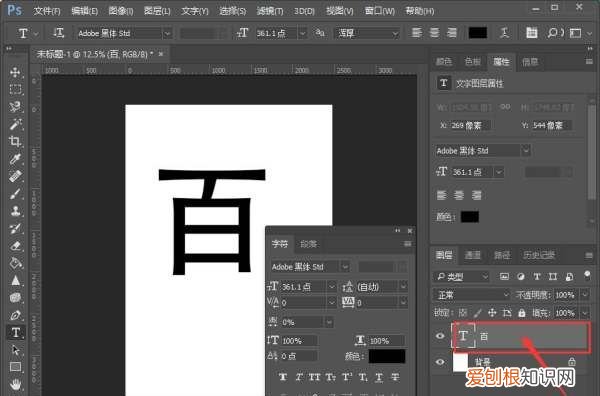Viewport: 600px width, 396px height.
Task: Open the Character panel options menu
Action: (408, 244)
